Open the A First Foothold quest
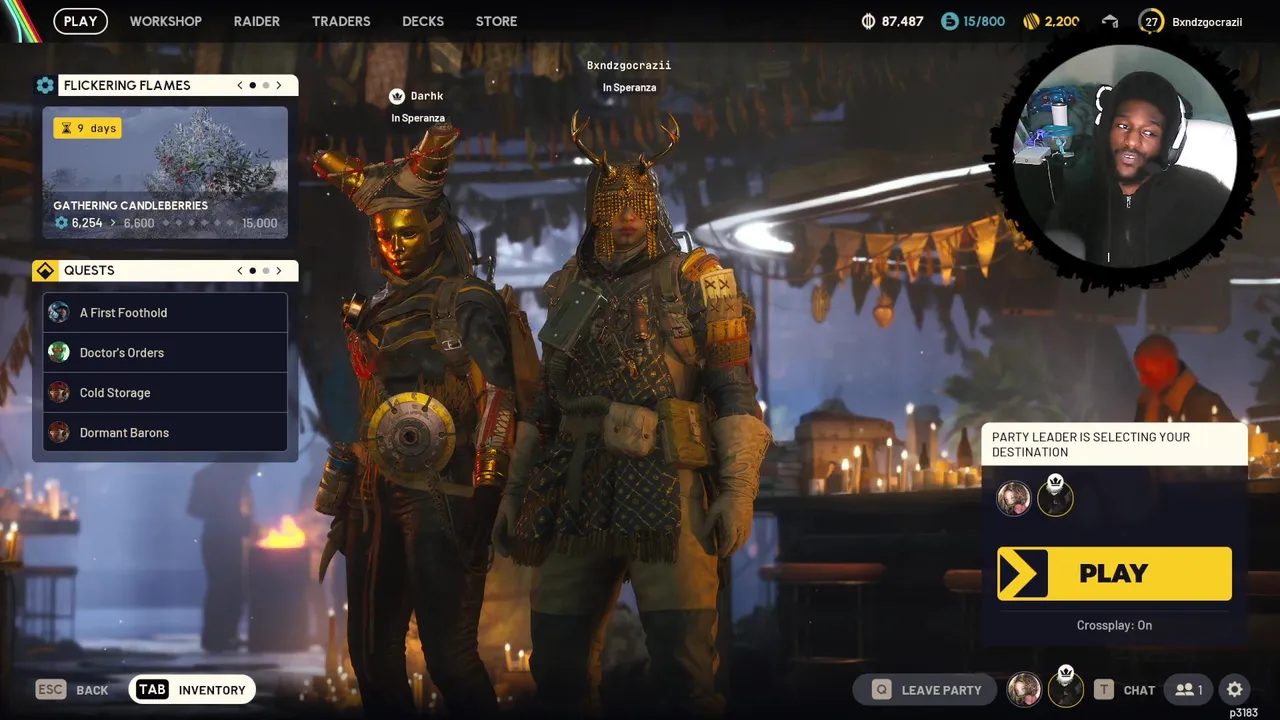Viewport: 1280px width, 720px height. tap(165, 312)
